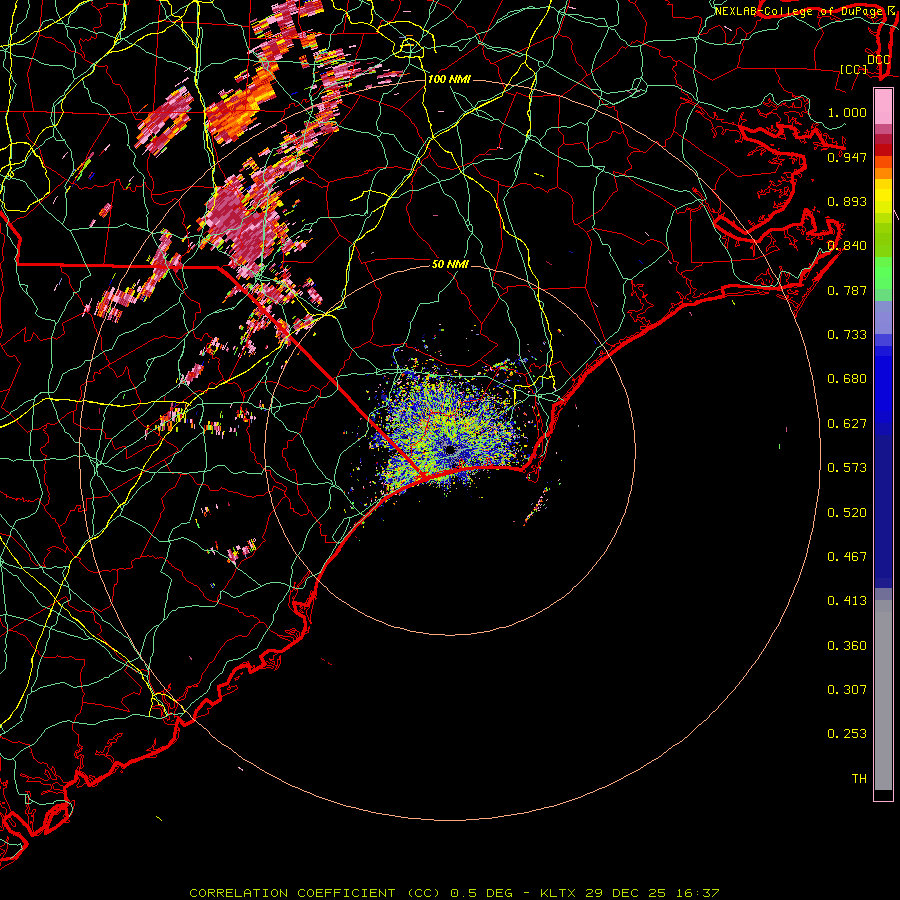Select the 0.893 scale value

pos(847,201)
